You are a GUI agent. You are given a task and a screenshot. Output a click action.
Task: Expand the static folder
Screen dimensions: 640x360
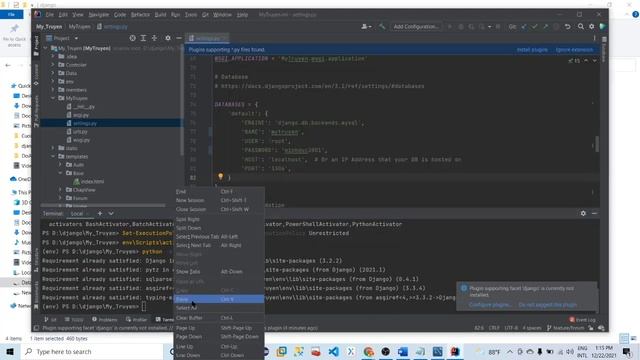pos(53,148)
